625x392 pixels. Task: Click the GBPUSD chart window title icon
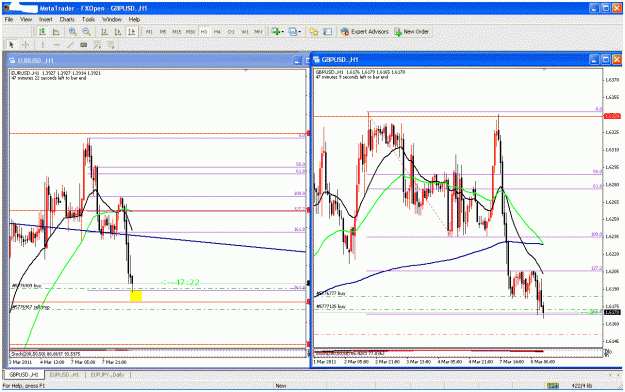click(x=316, y=60)
